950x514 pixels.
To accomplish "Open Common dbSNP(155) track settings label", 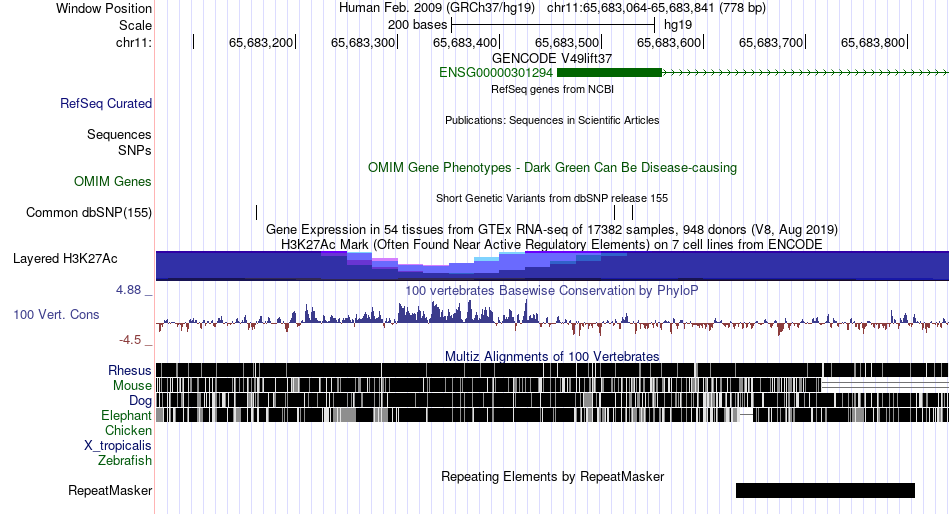I will click(x=89, y=213).
